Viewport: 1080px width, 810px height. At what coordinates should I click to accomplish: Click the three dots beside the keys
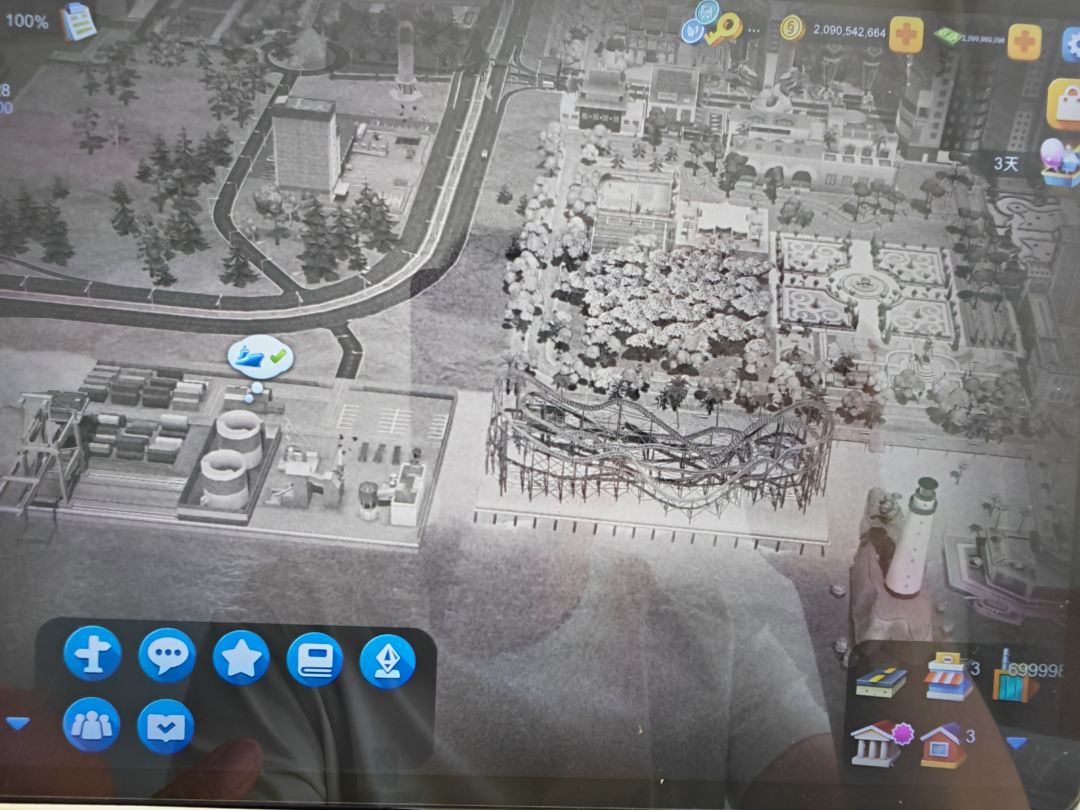[754, 30]
